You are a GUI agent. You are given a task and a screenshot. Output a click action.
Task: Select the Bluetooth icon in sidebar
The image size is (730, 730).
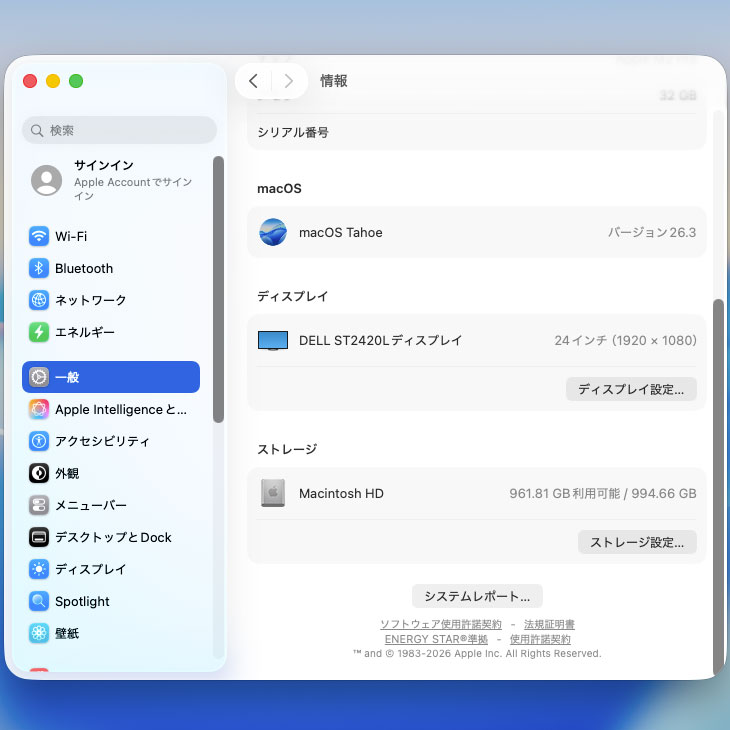[39, 269]
